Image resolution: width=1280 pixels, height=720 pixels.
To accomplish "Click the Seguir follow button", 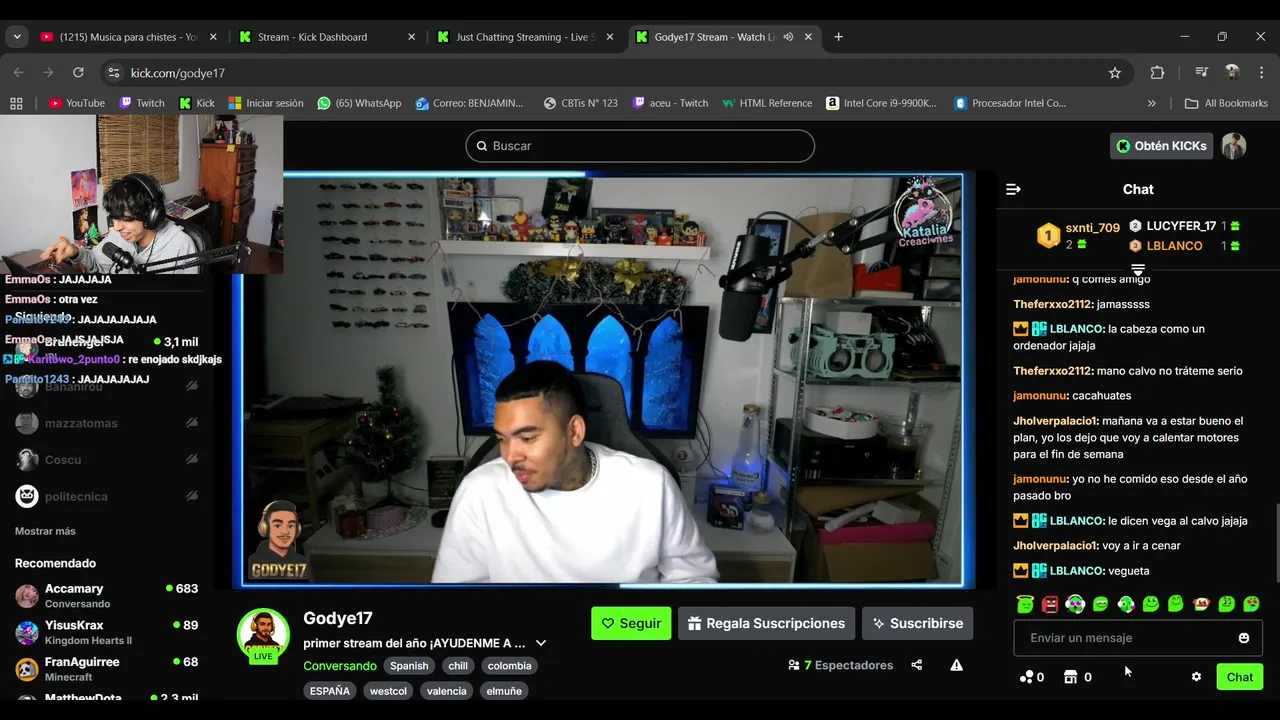I will pos(631,623).
